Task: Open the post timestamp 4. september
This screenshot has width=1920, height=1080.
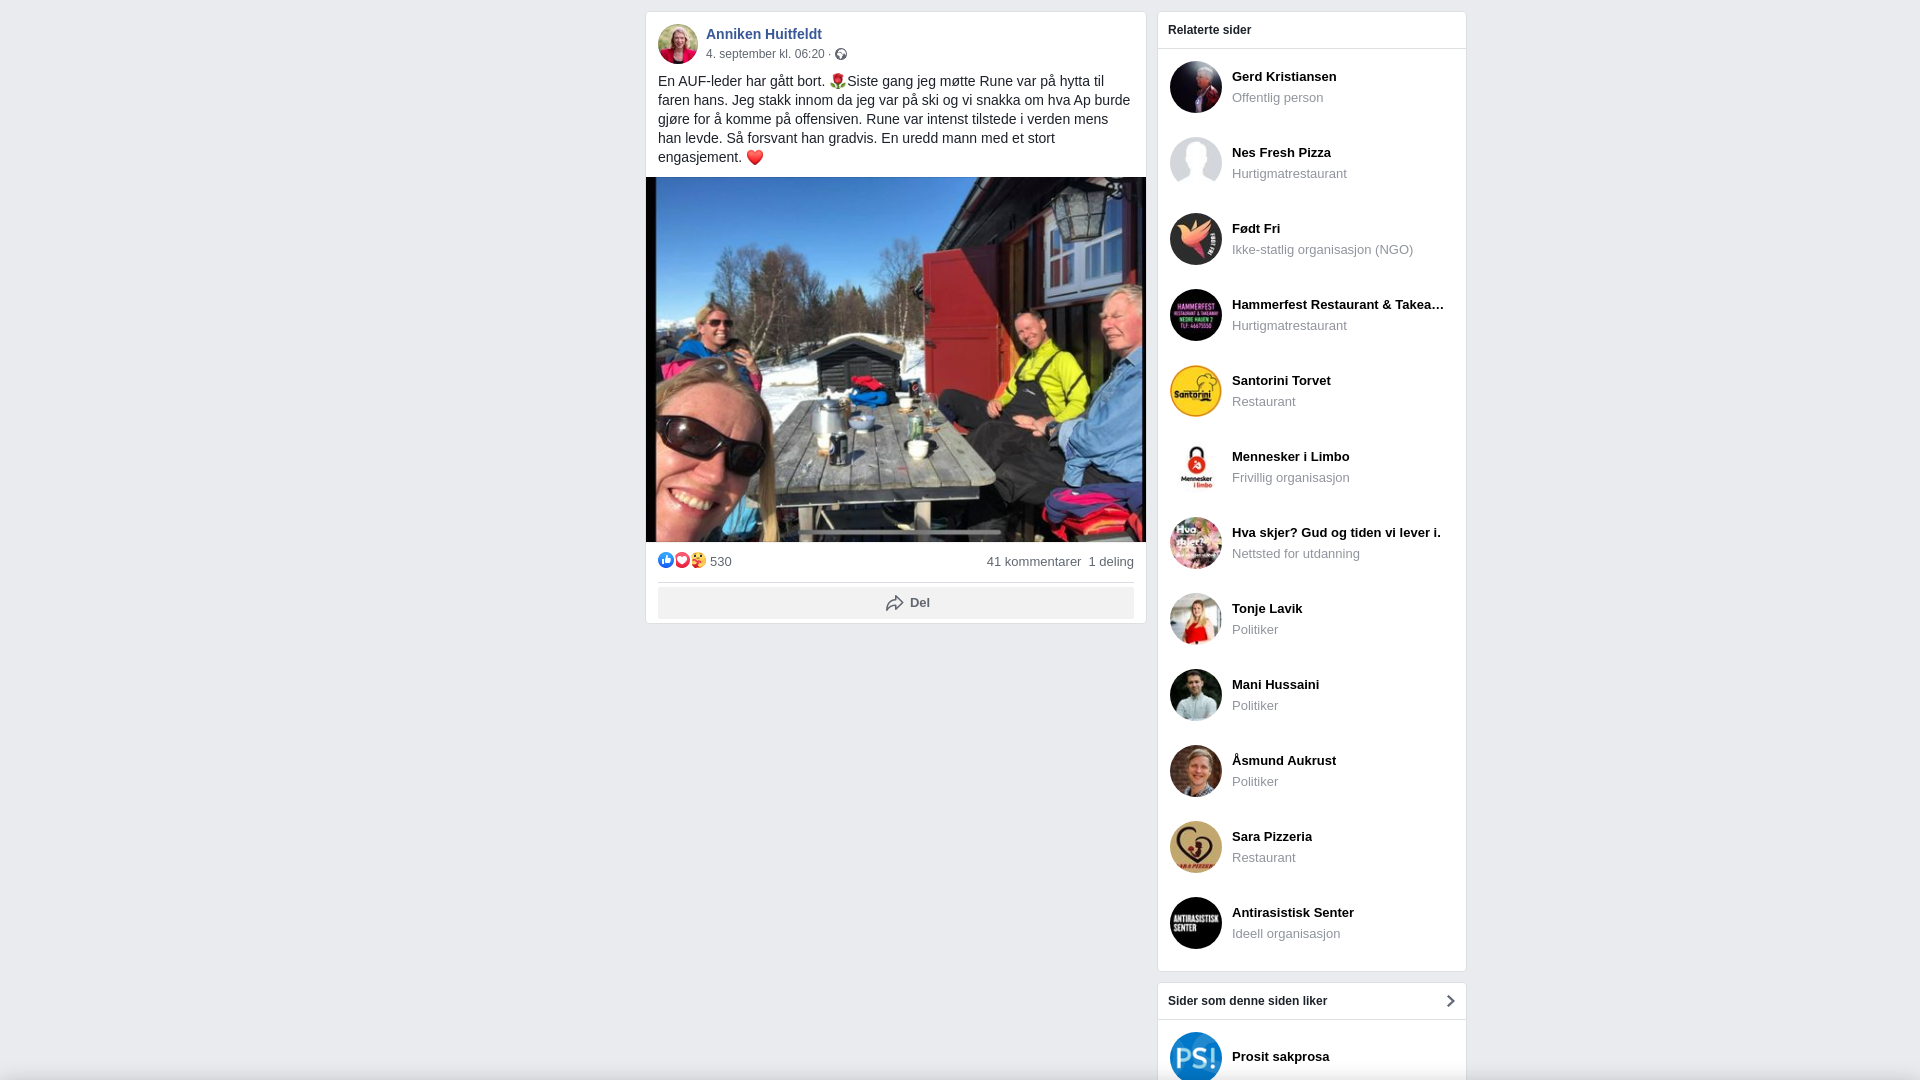Action: (765, 54)
